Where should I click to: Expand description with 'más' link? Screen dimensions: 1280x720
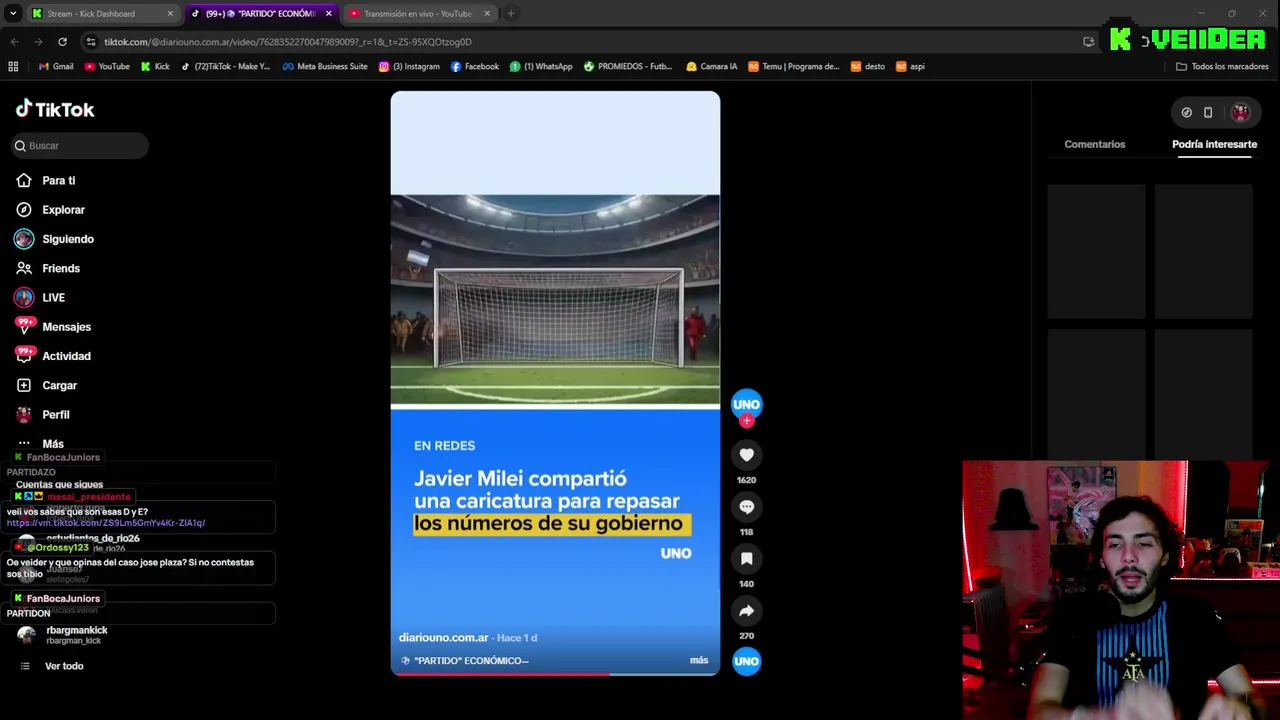pyautogui.click(x=698, y=660)
